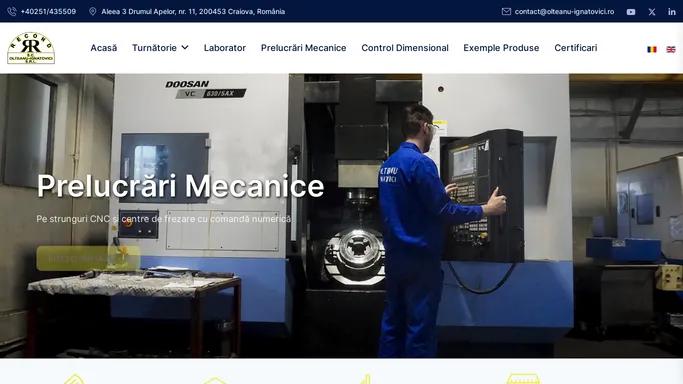
Task: Open the Control Dimensional page
Action: tap(405, 48)
